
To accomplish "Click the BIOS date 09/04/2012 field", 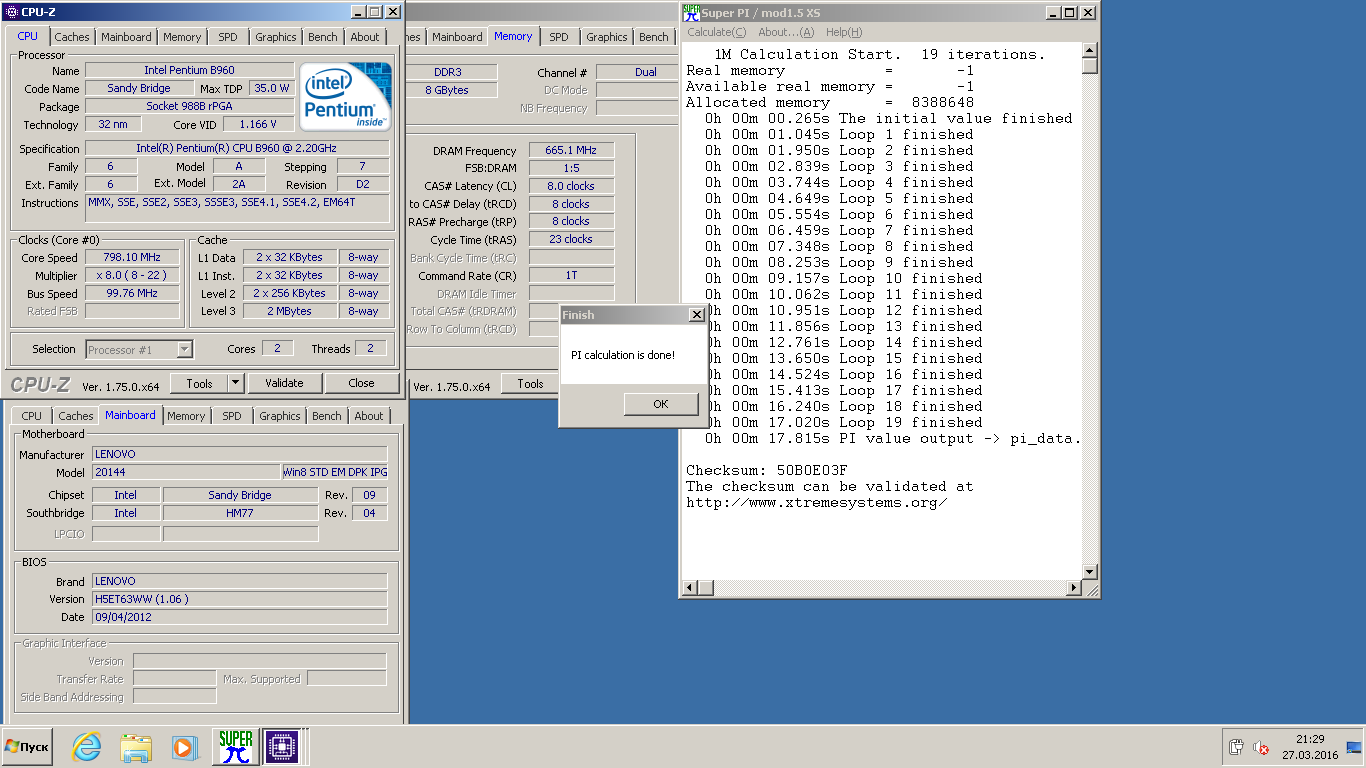I will tap(239, 617).
